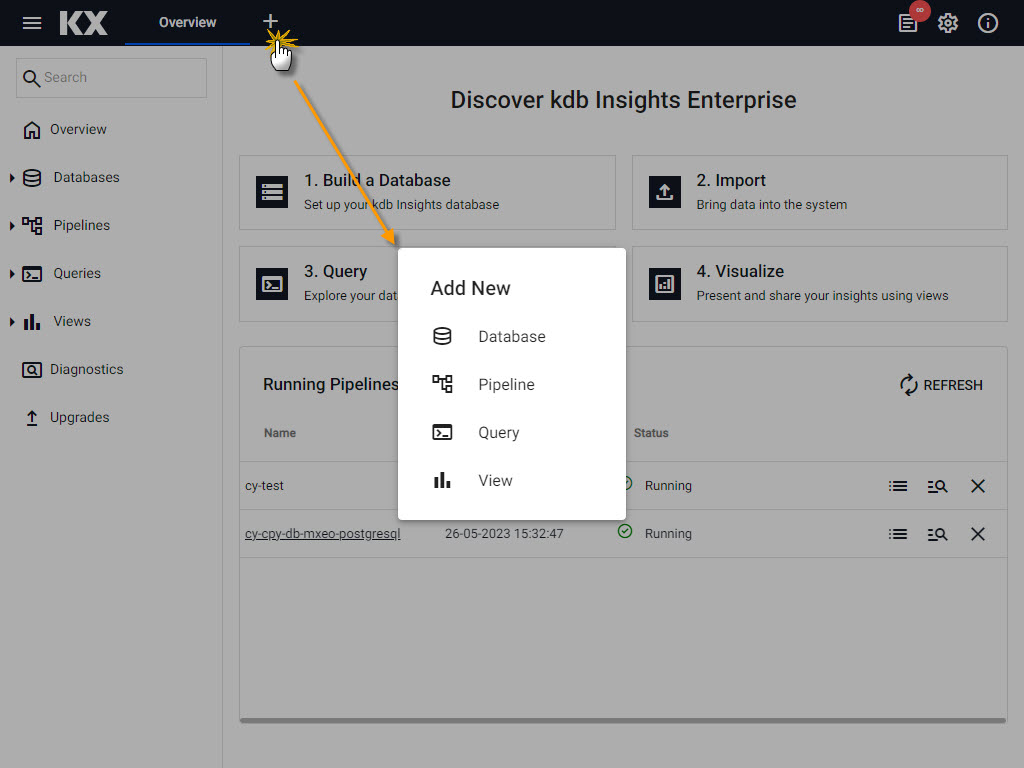Click the Build a Database card icon
1024x768 pixels.
272,192
